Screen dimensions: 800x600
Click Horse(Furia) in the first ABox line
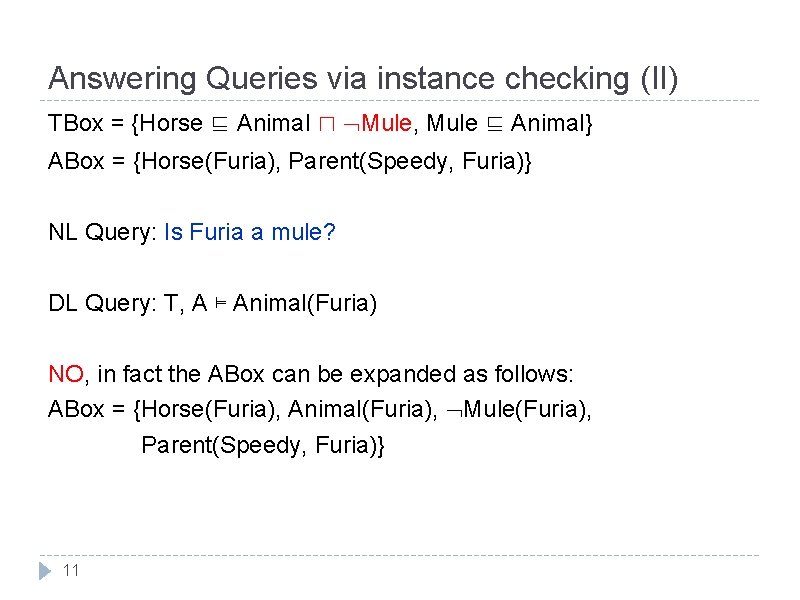(208, 162)
